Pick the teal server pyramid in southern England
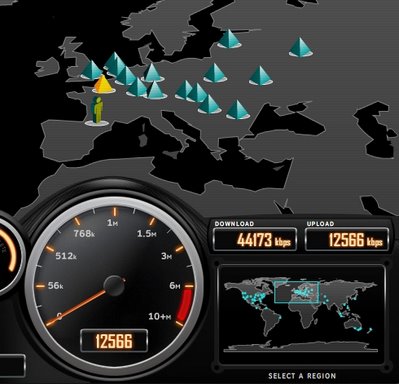399x384 pixels. (x=91, y=70)
